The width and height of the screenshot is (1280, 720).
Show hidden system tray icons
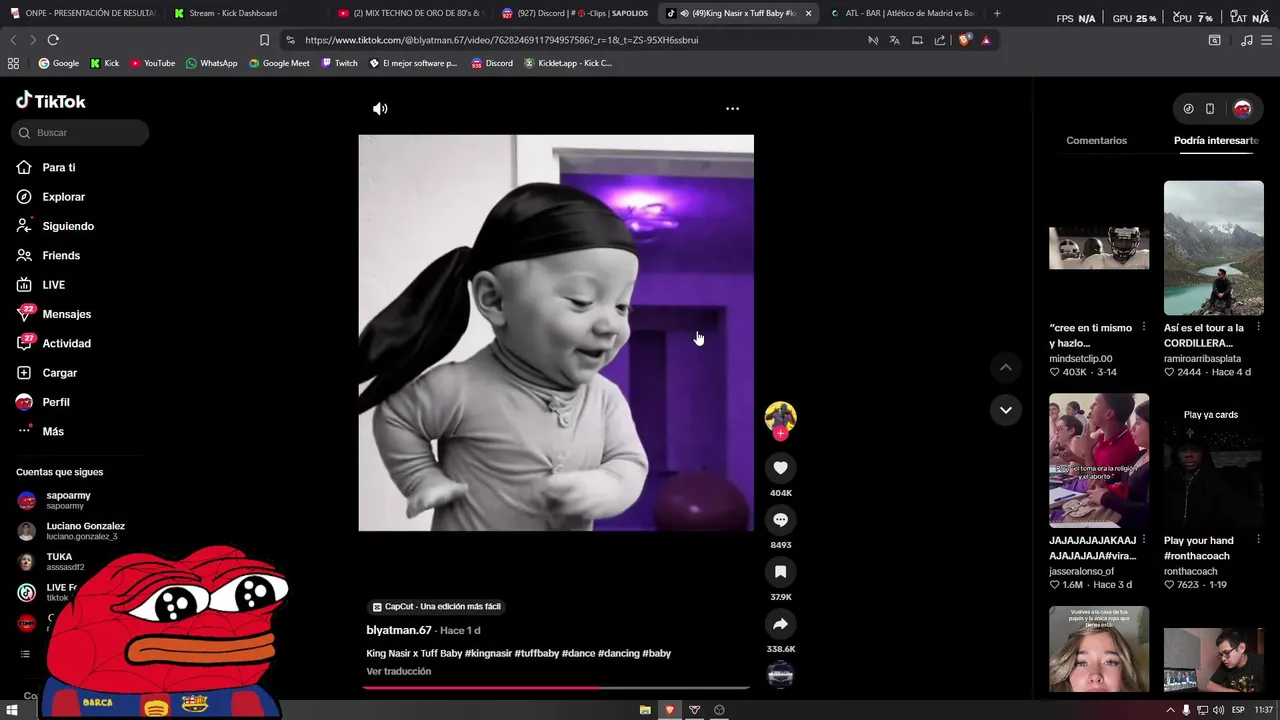pyautogui.click(x=1170, y=710)
